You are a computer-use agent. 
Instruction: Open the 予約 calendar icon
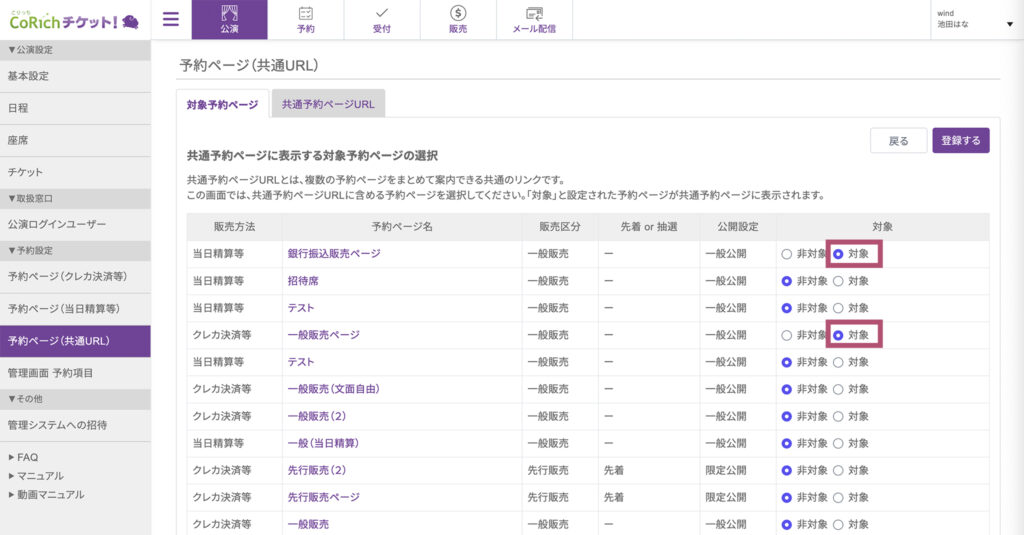305,19
